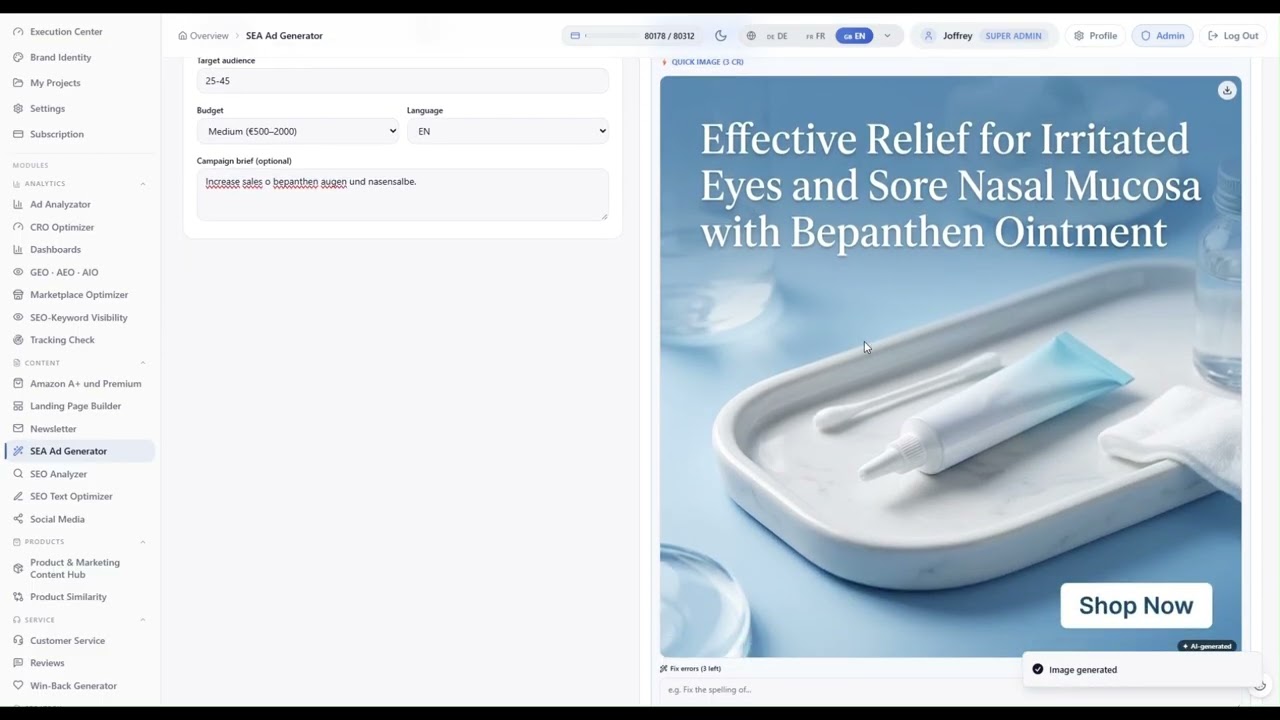Select the EN interface language
The width and height of the screenshot is (1280, 720).
pyautogui.click(x=854, y=36)
